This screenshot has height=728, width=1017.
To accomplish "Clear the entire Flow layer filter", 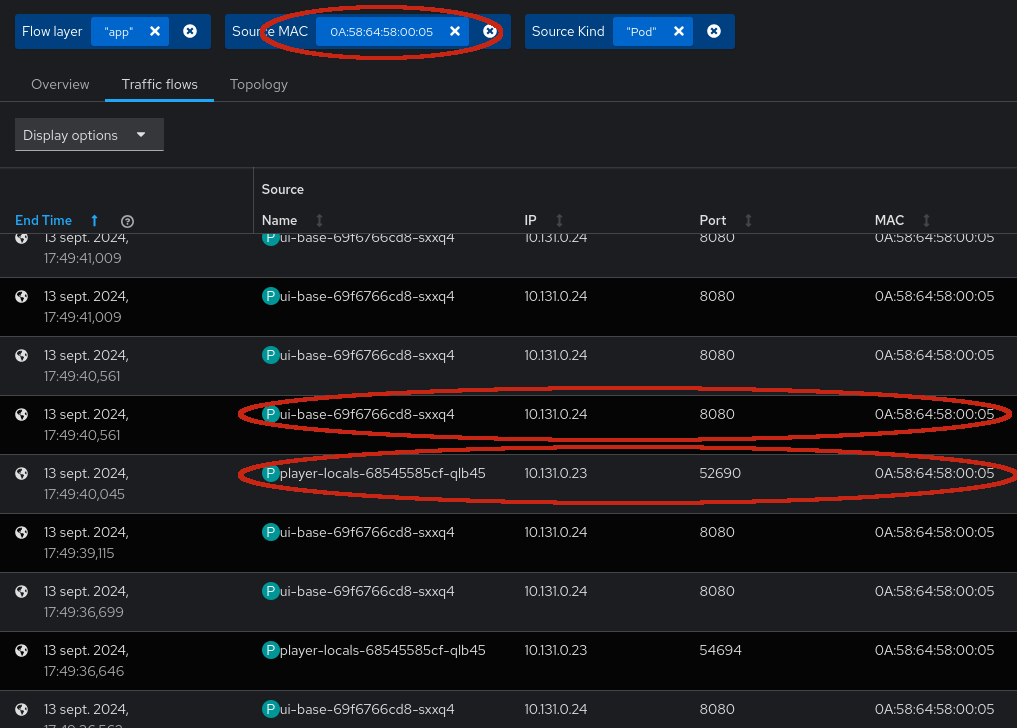I will [190, 31].
